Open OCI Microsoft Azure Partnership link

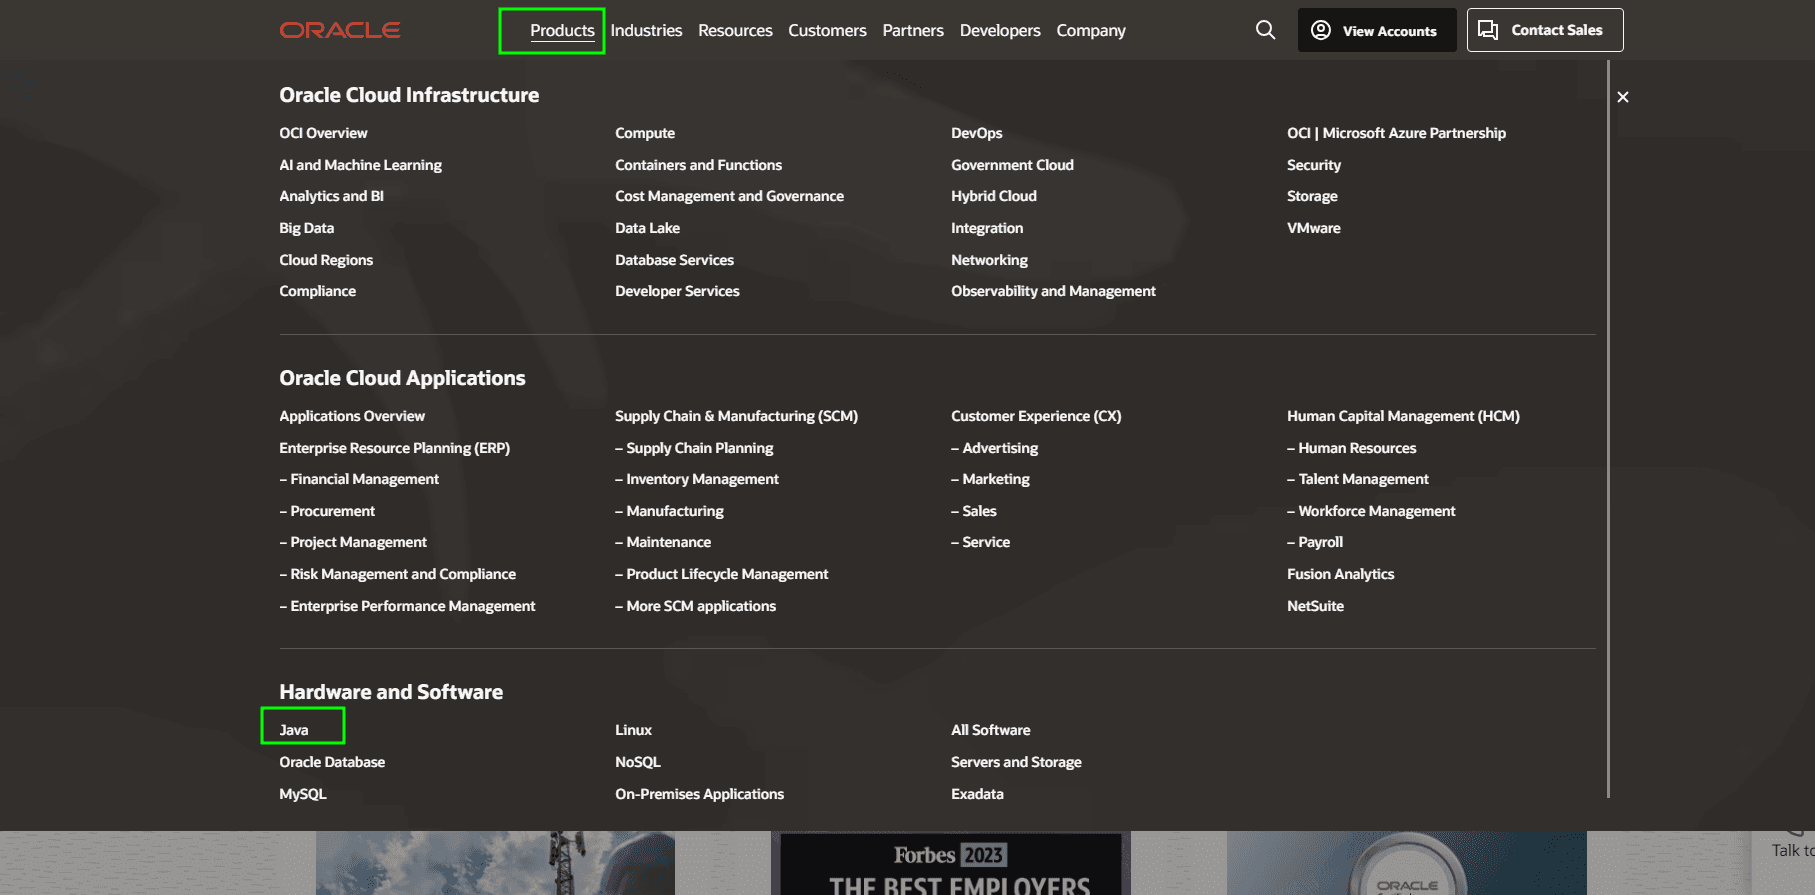coord(1396,133)
